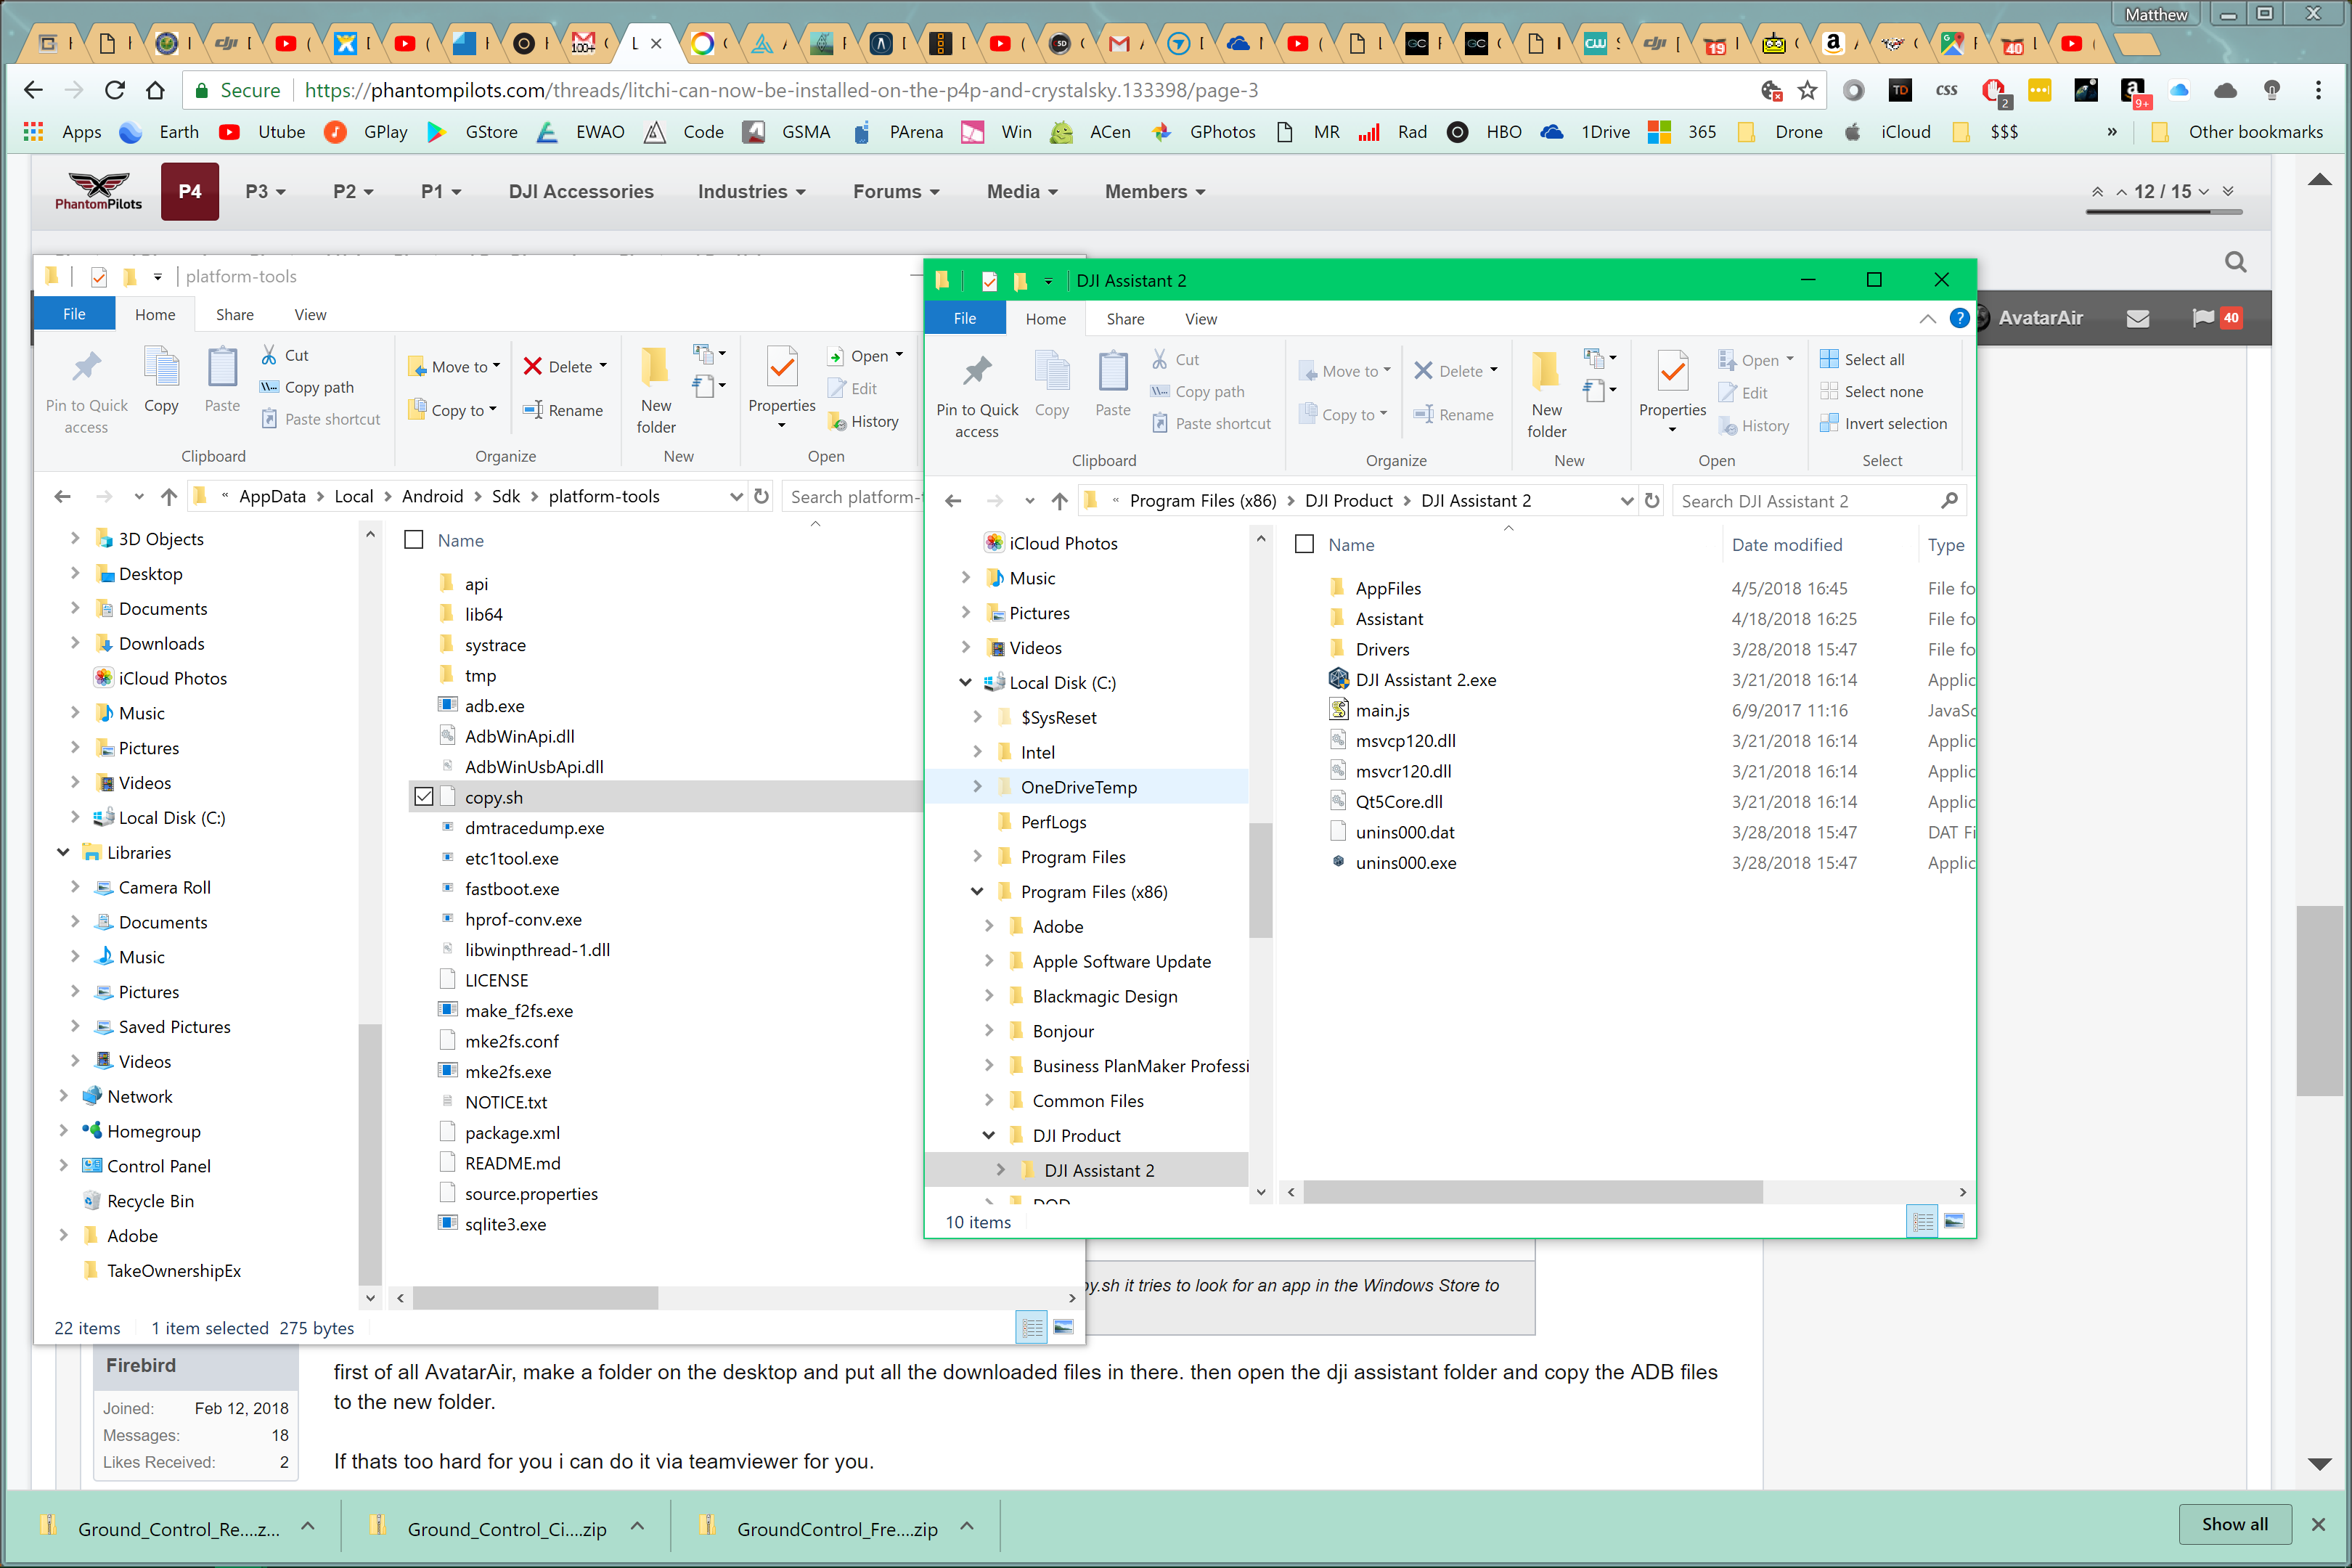
Task: Click browser page vertical scrollbar thumb
Action: (2321, 1000)
